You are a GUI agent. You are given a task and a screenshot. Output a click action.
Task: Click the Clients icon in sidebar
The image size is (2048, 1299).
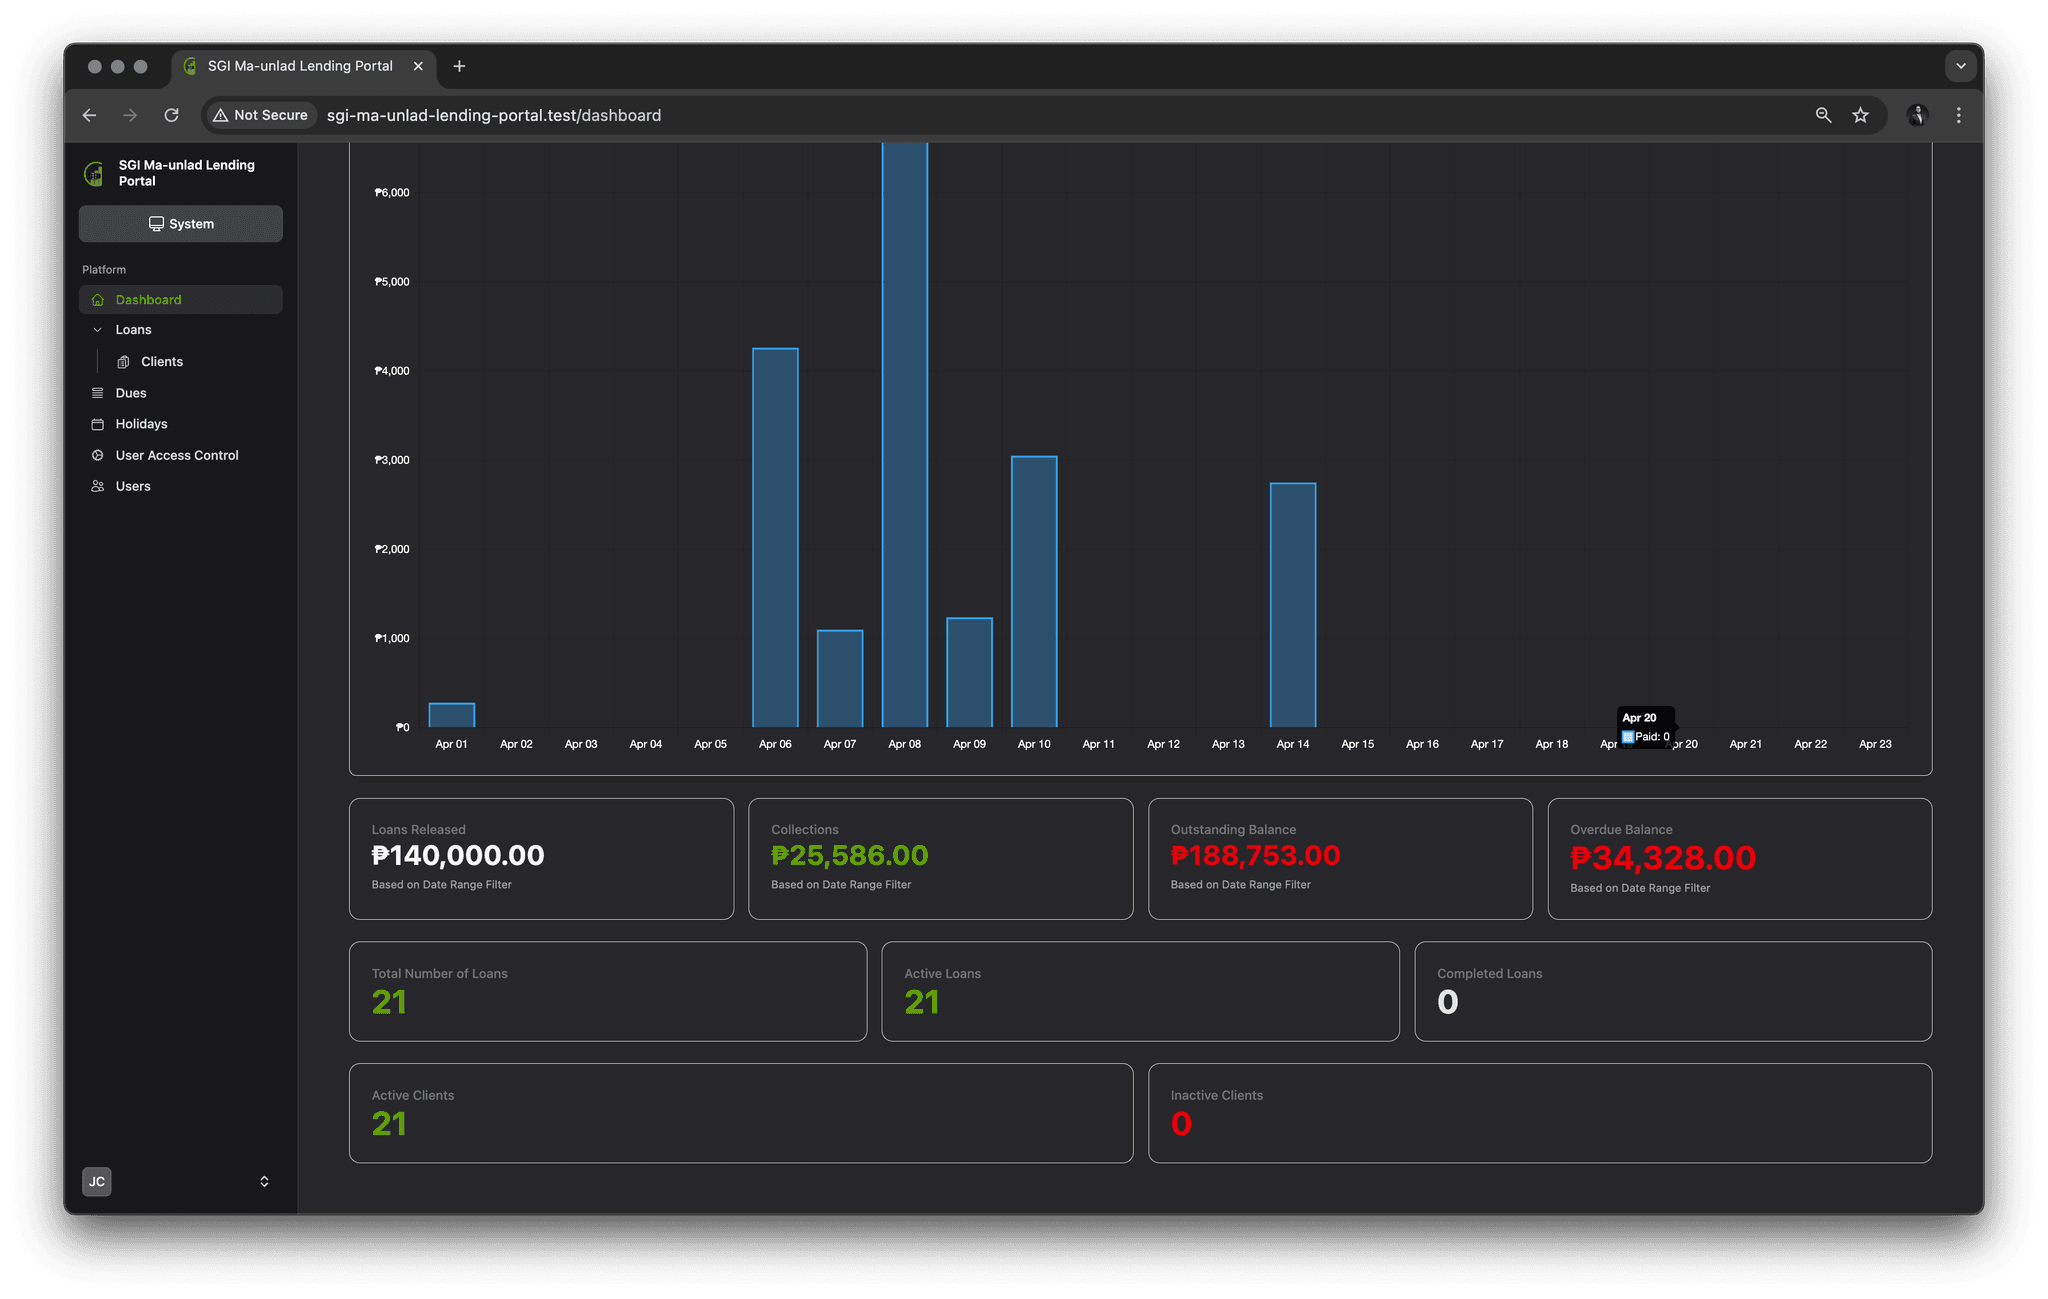pyautogui.click(x=124, y=362)
